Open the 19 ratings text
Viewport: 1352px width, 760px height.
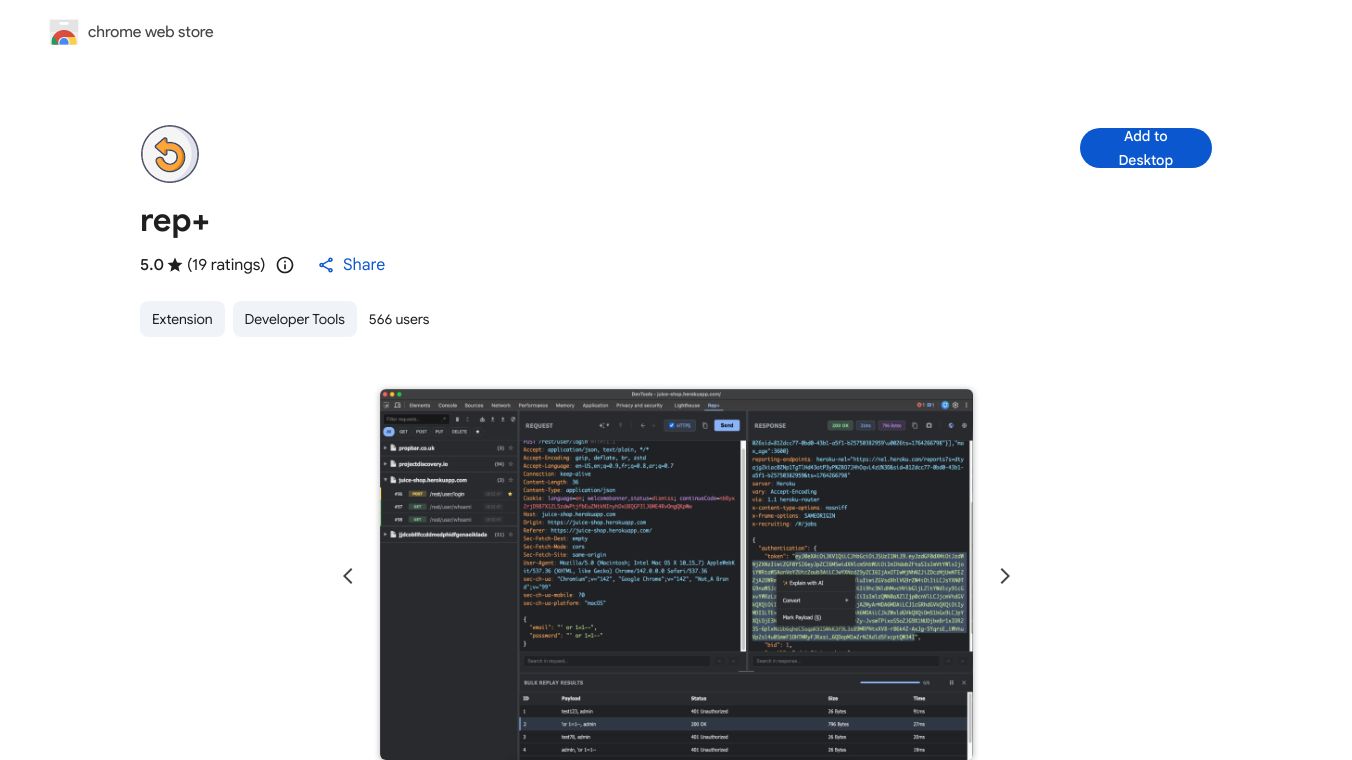click(x=226, y=265)
